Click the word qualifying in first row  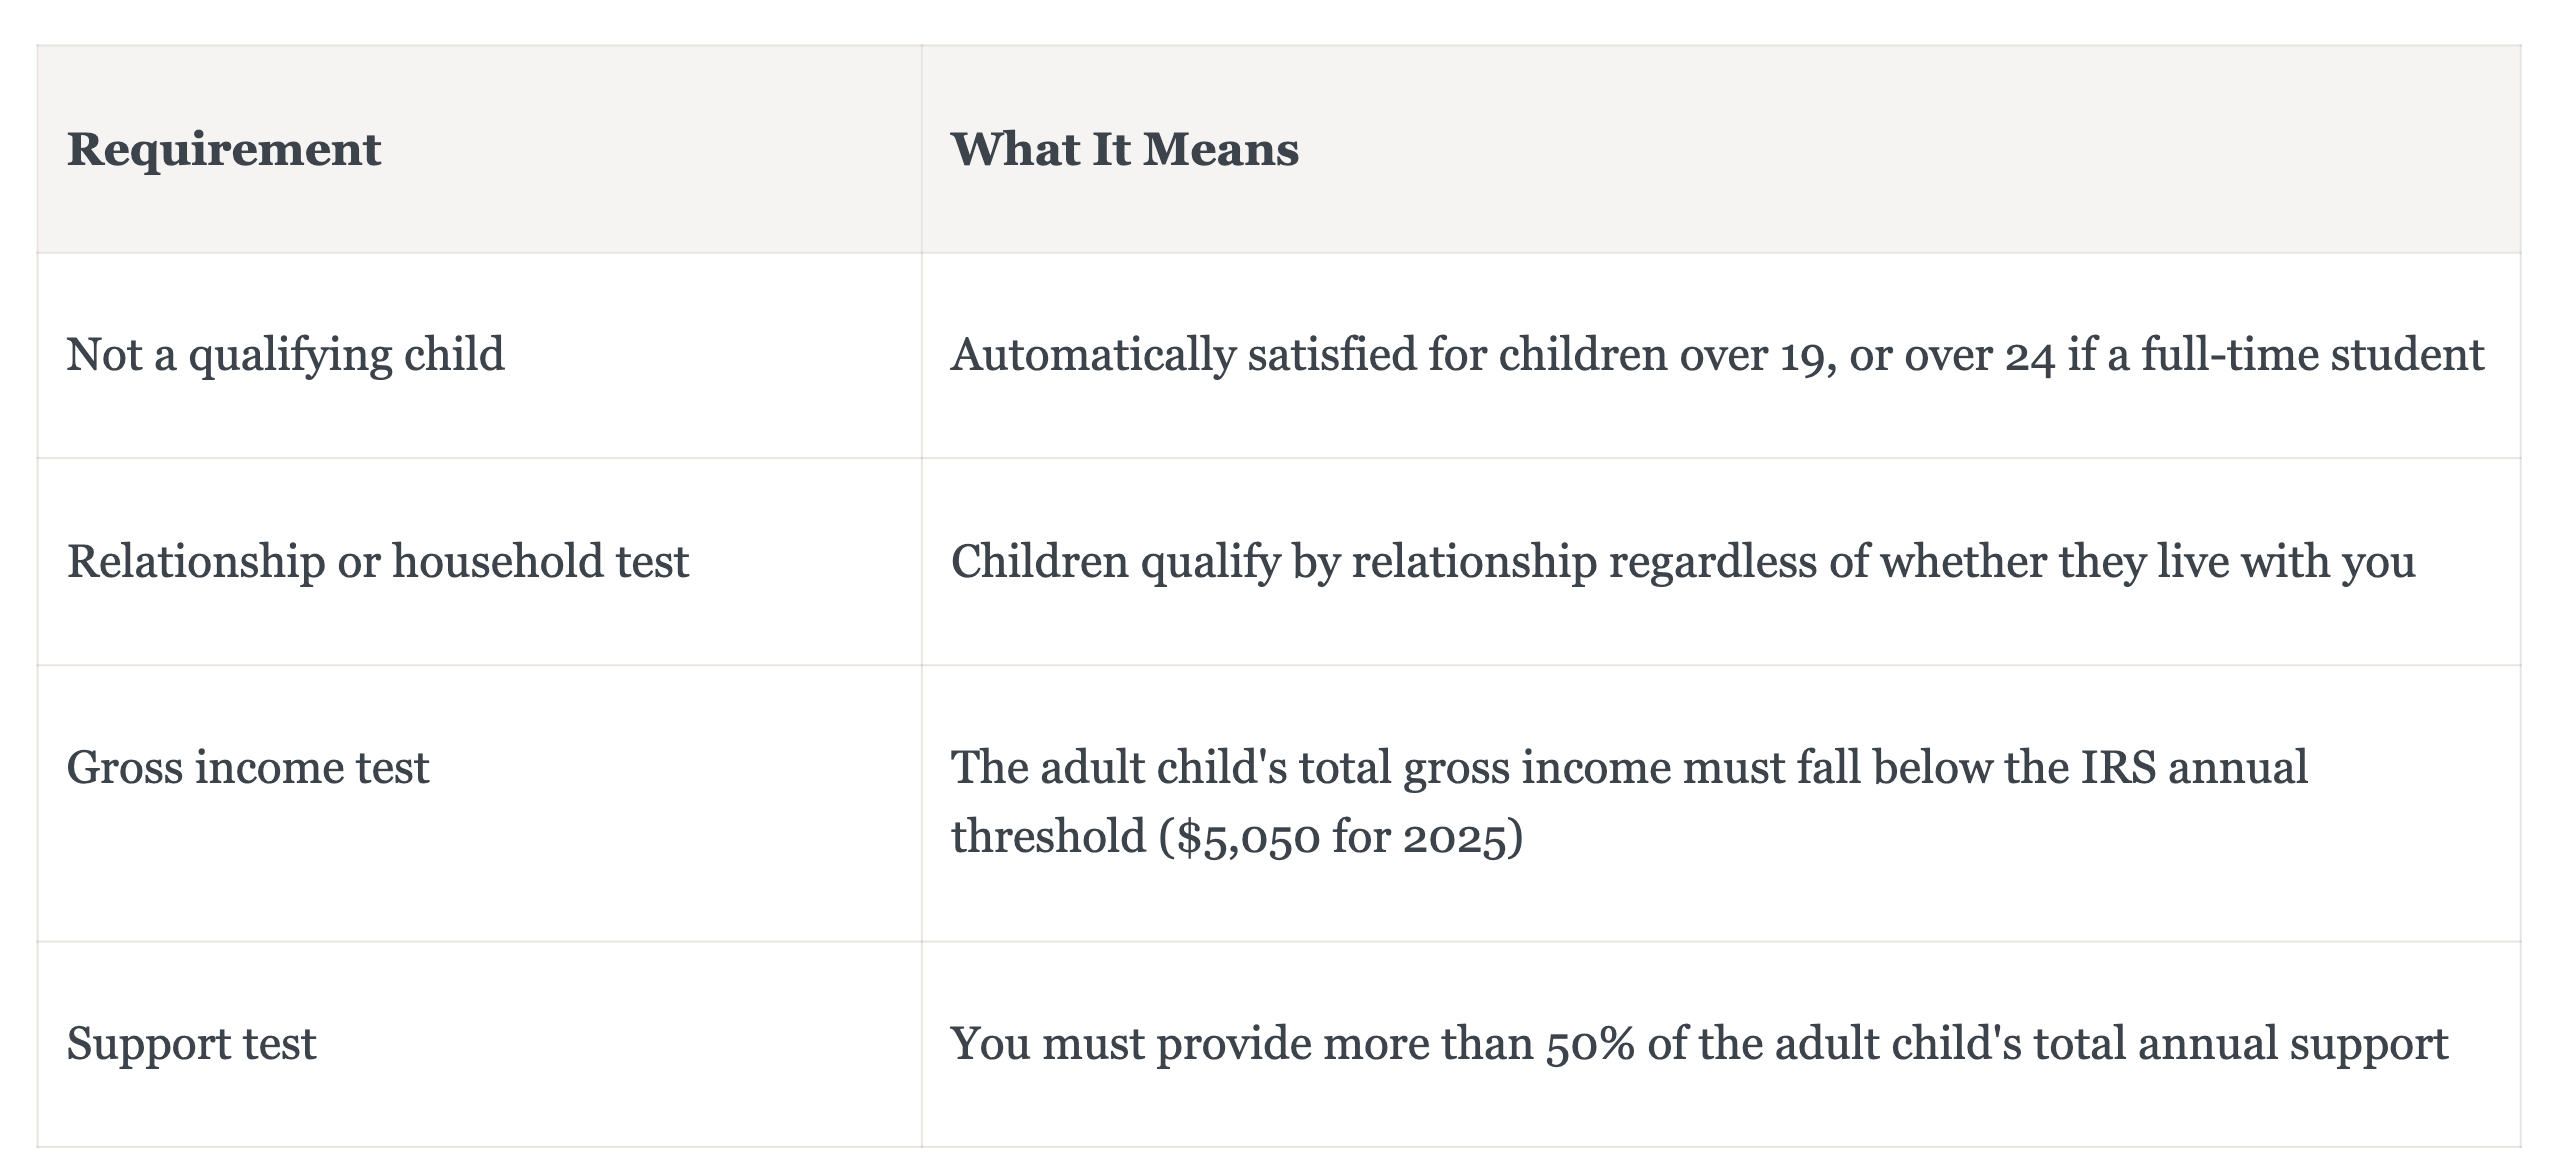point(290,356)
